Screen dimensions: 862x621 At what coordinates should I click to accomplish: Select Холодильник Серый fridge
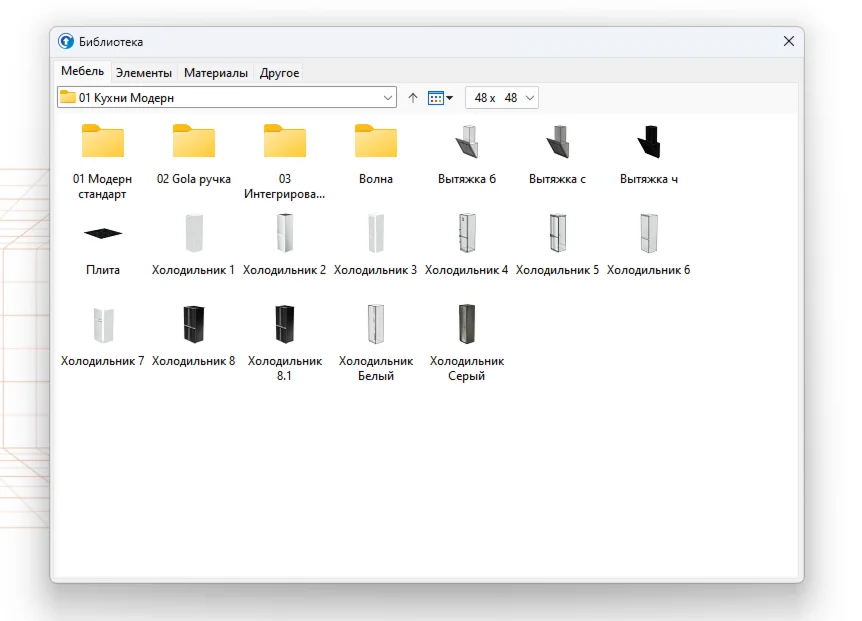click(467, 324)
